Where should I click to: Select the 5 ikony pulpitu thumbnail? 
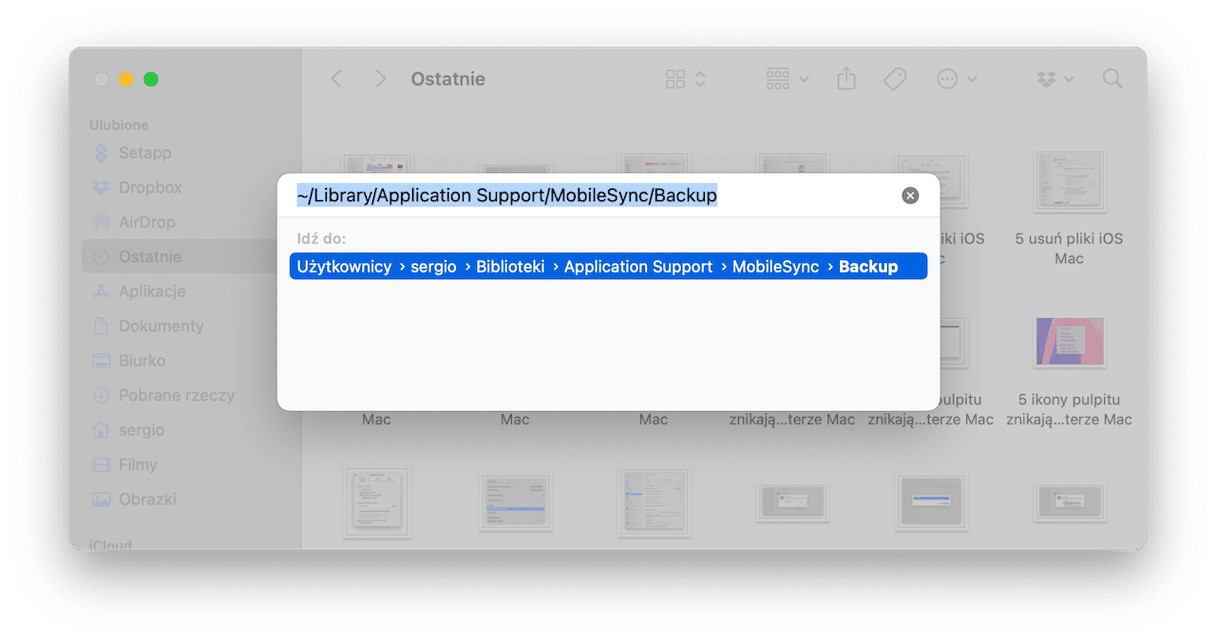click(x=1070, y=342)
